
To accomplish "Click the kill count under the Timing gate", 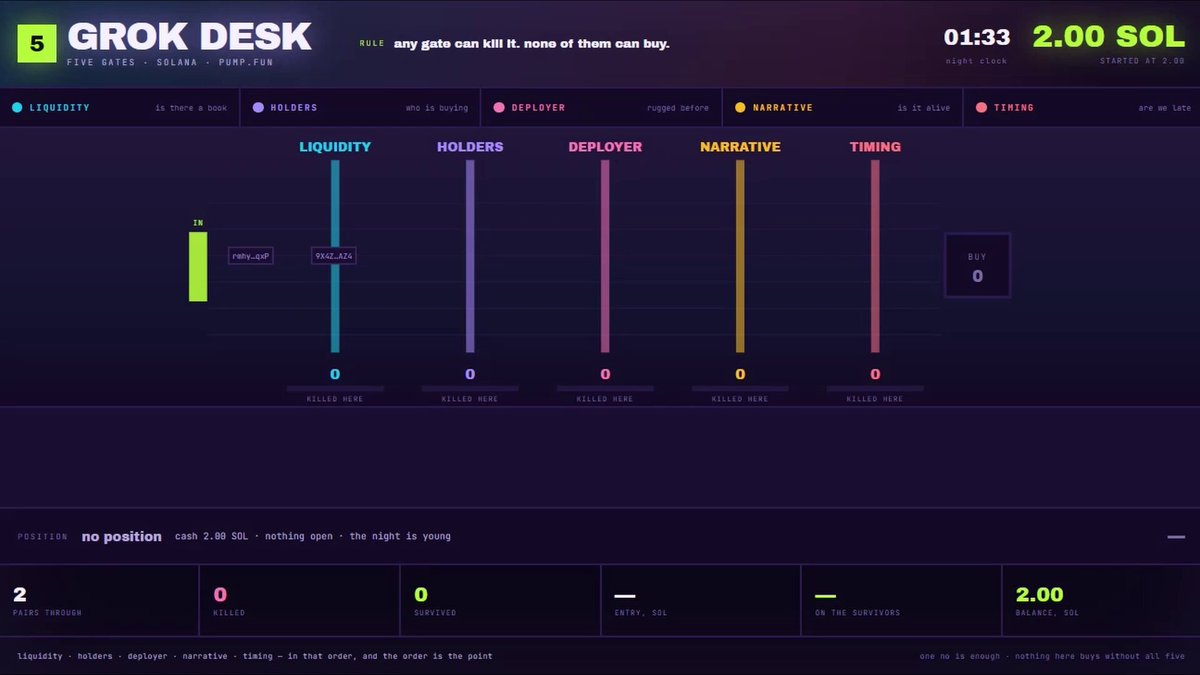I will [x=875, y=374].
